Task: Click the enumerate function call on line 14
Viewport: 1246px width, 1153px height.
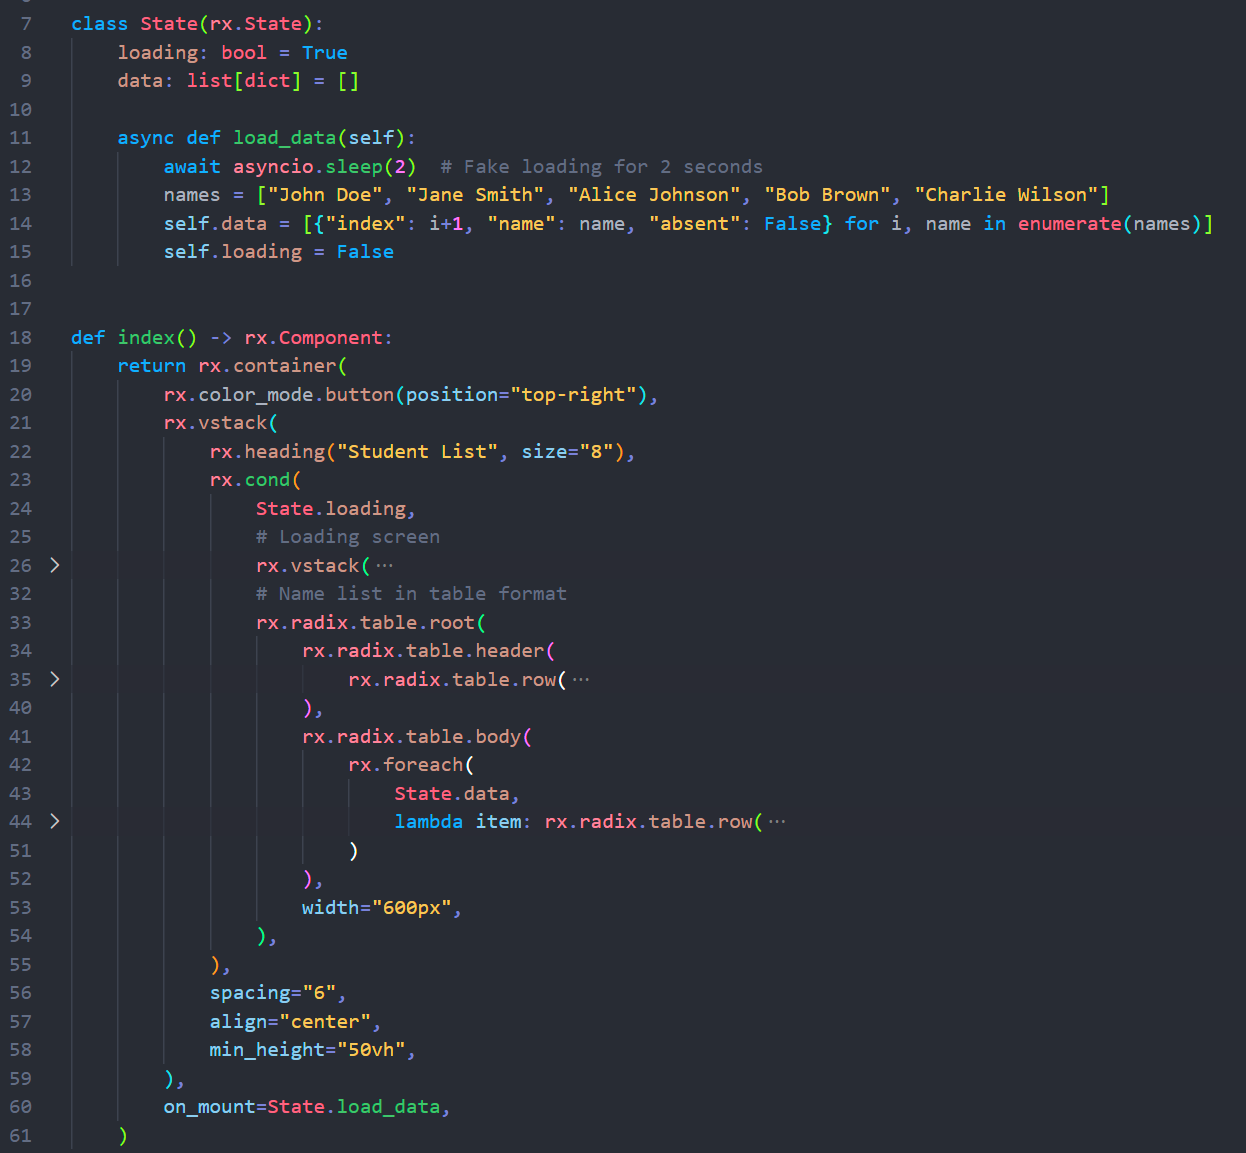Action: 1069,223
